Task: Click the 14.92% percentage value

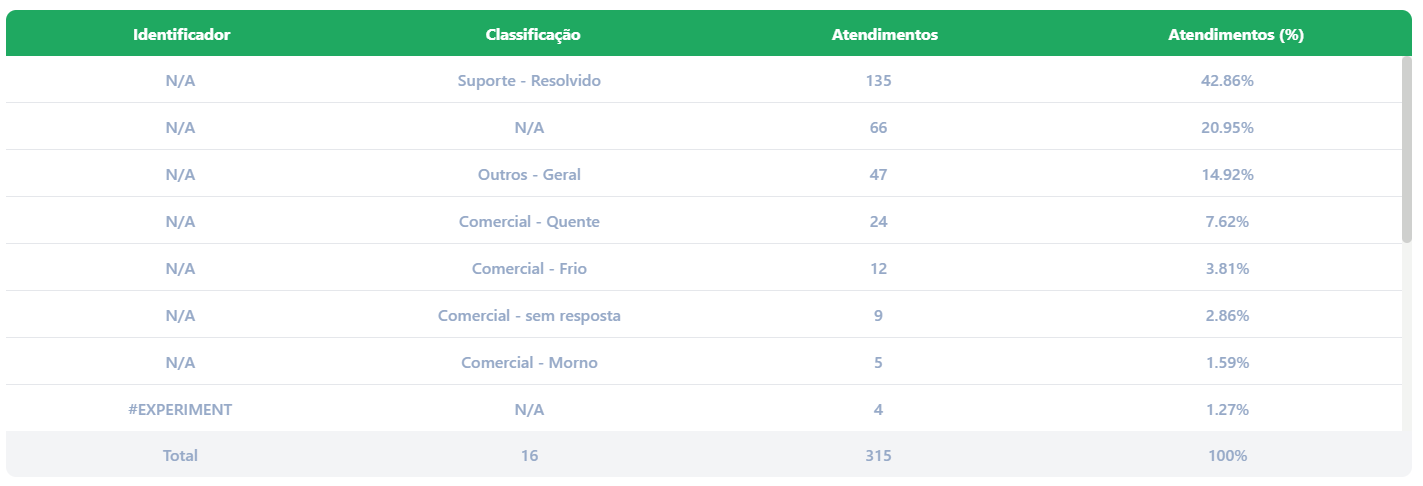Action: [1227, 174]
